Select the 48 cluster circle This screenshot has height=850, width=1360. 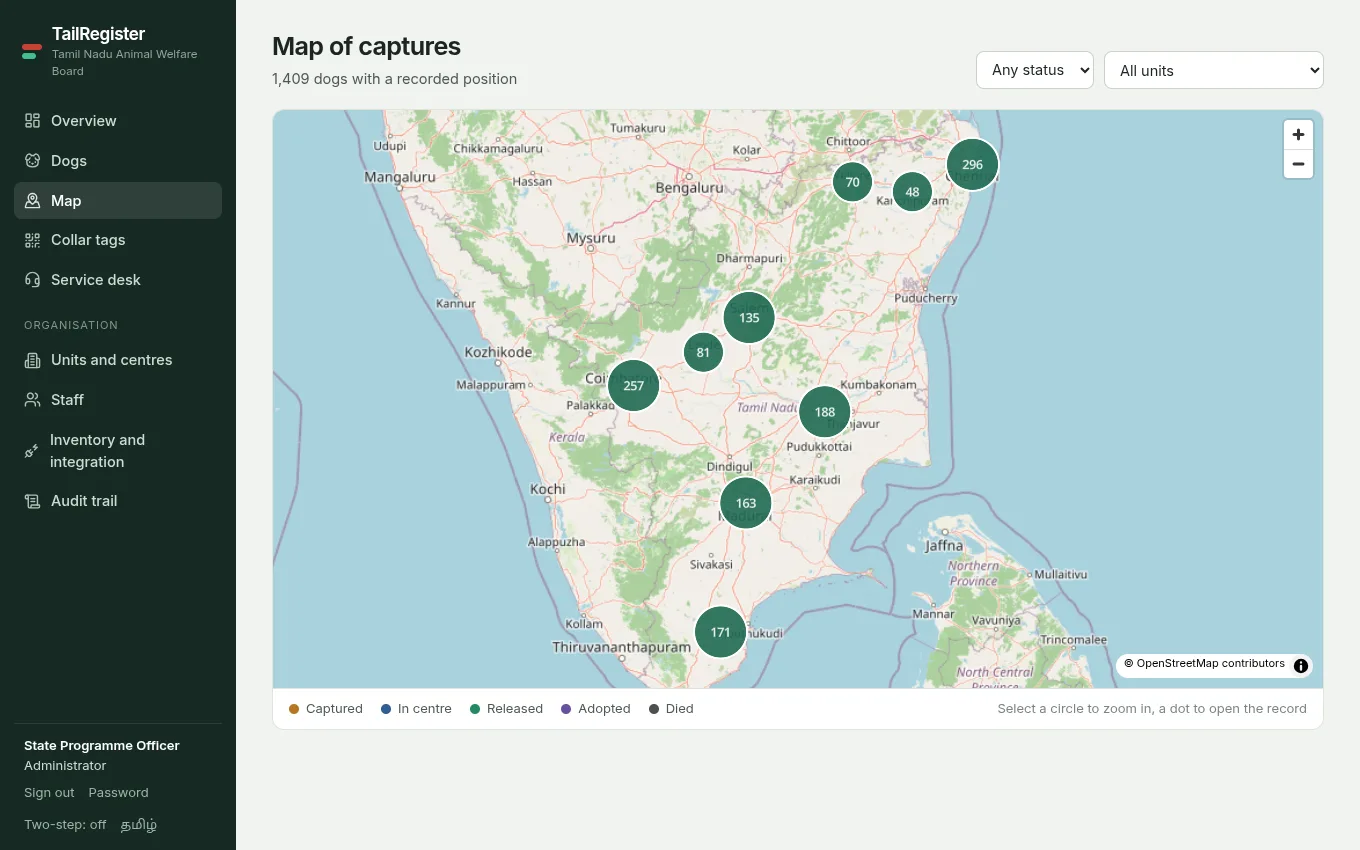(912, 192)
